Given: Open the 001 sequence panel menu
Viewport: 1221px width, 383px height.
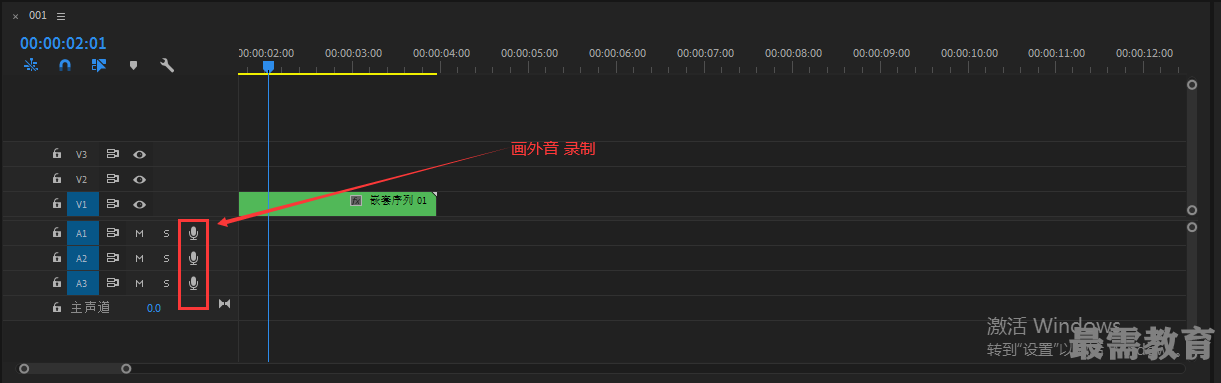Looking at the screenshot, I should coord(61,16).
